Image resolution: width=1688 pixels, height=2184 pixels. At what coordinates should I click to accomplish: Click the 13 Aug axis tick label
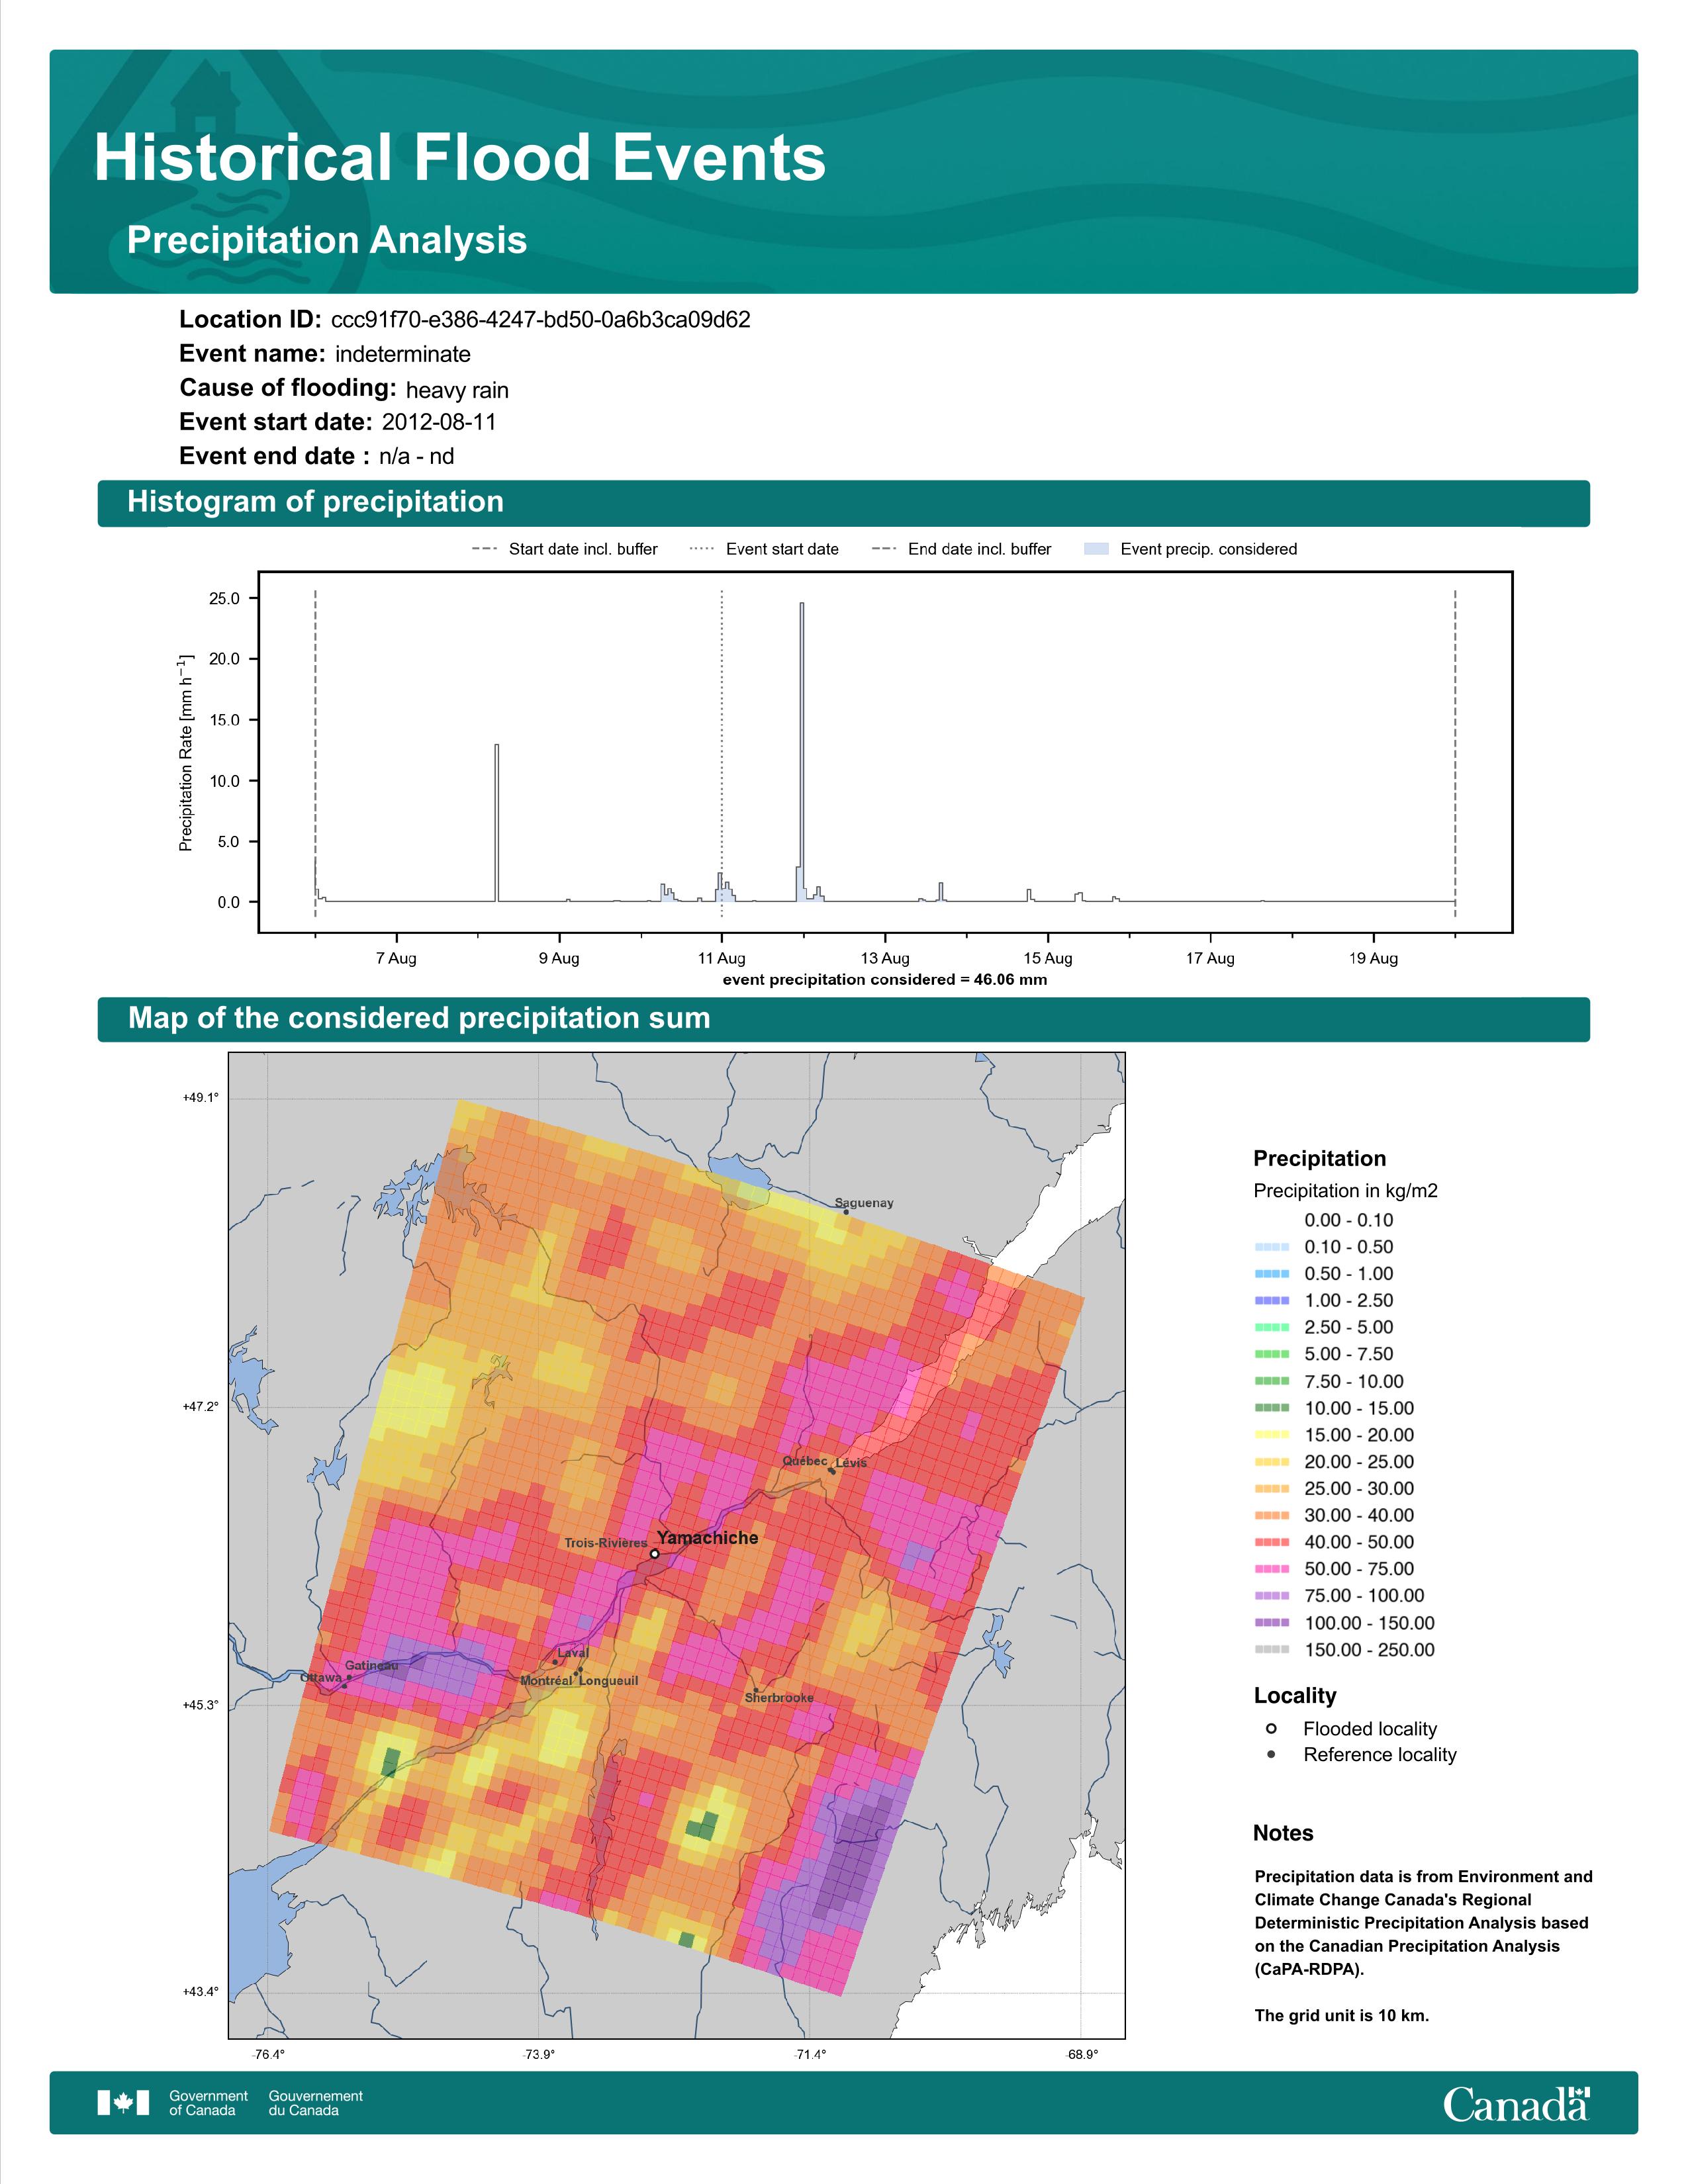click(x=885, y=958)
